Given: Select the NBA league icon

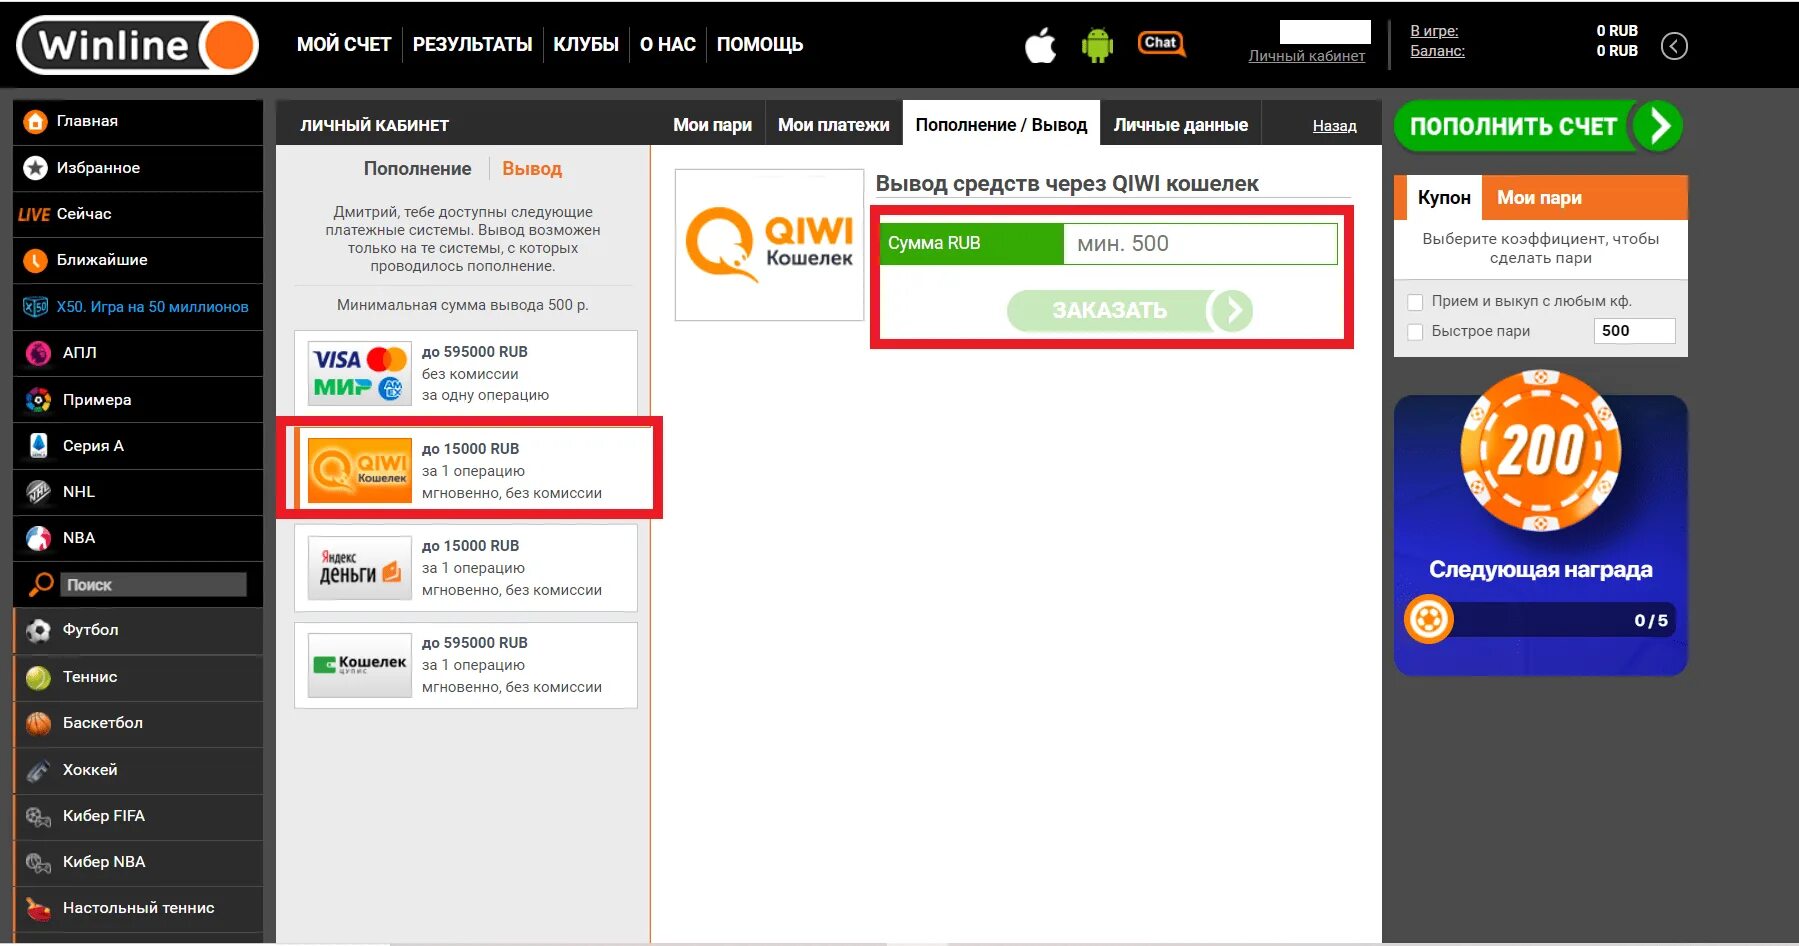Looking at the screenshot, I should tap(38, 538).
